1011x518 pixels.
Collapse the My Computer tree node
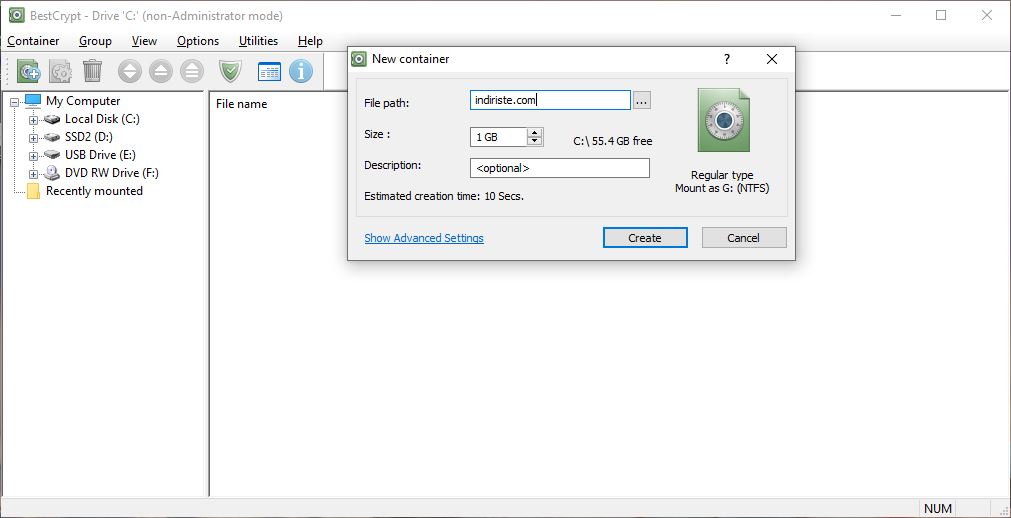pos(14,102)
